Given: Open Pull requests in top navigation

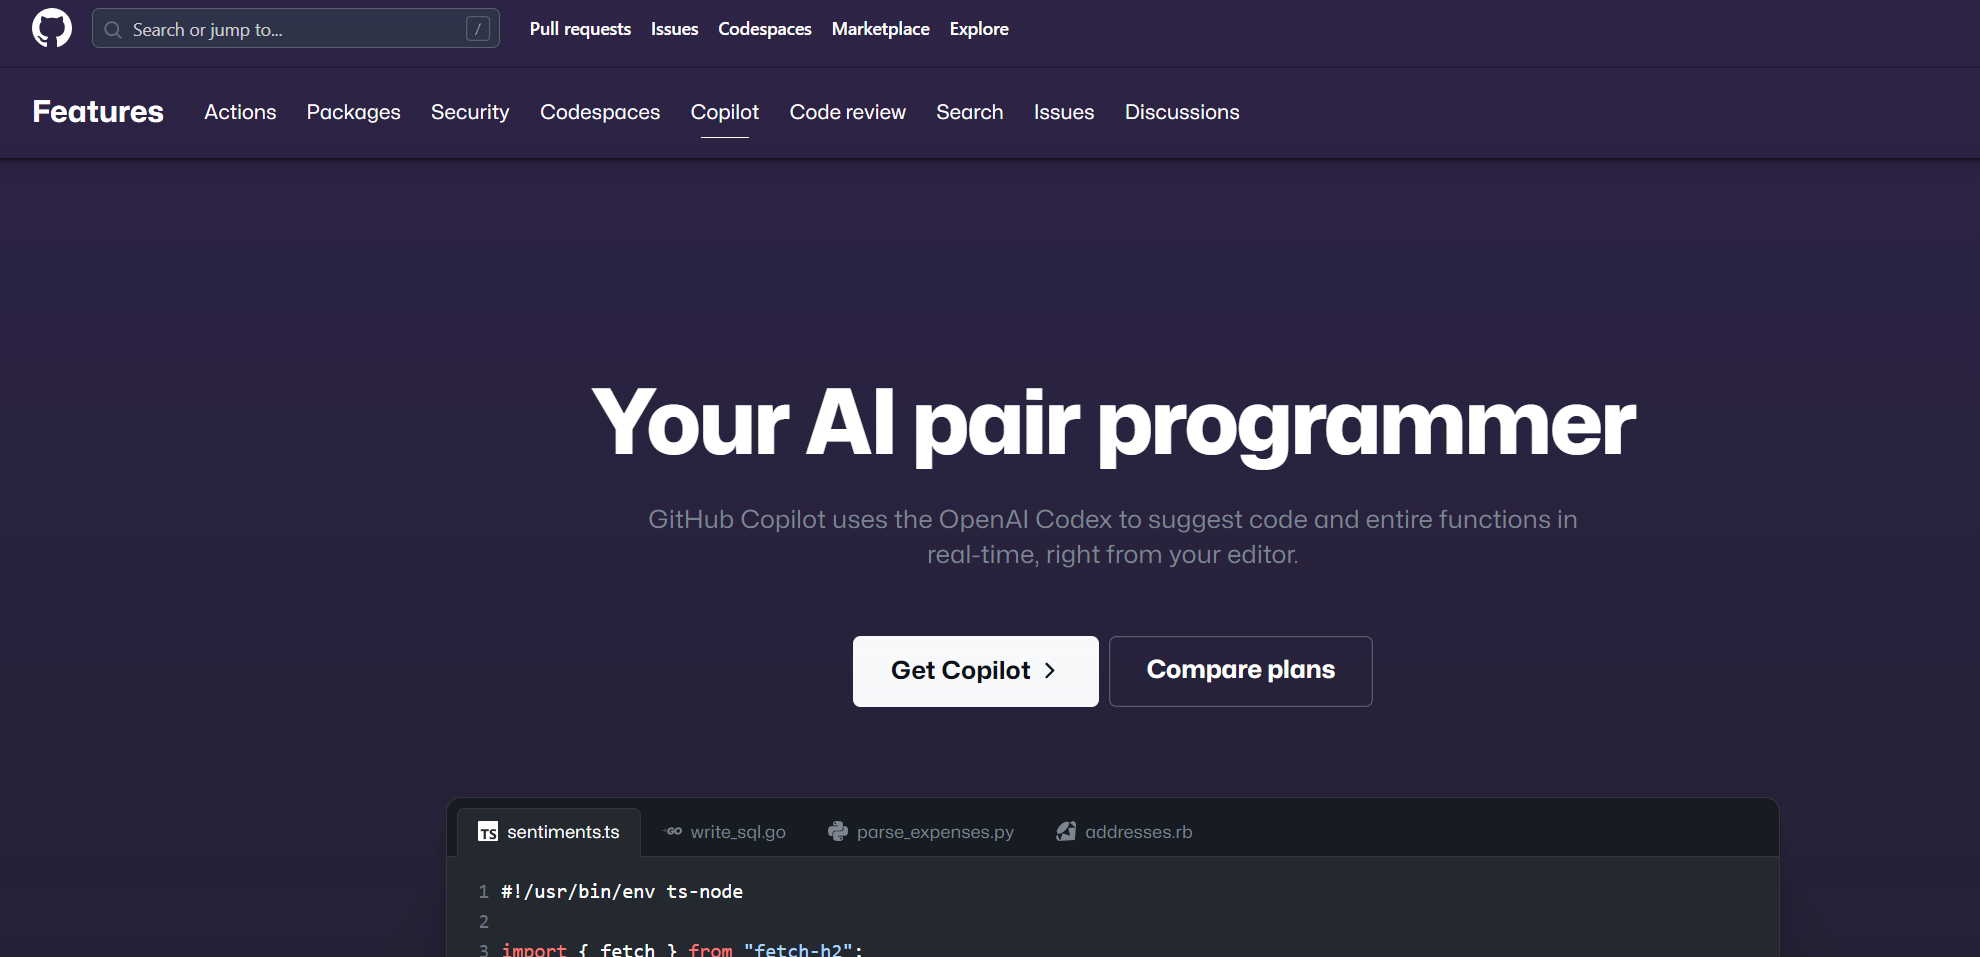Looking at the screenshot, I should point(580,29).
